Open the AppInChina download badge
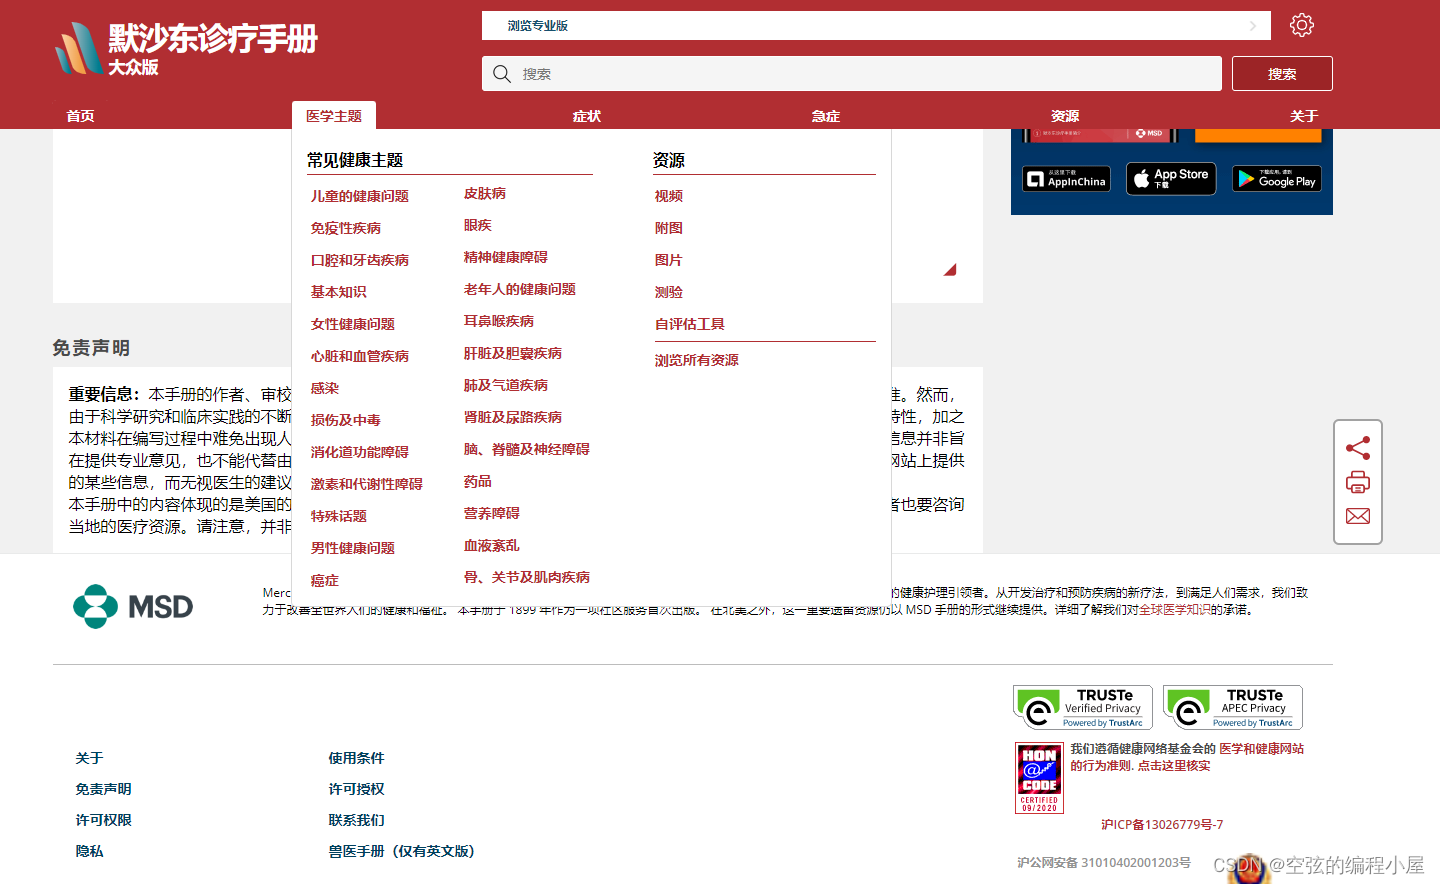The height and width of the screenshot is (884, 1440). click(x=1067, y=179)
